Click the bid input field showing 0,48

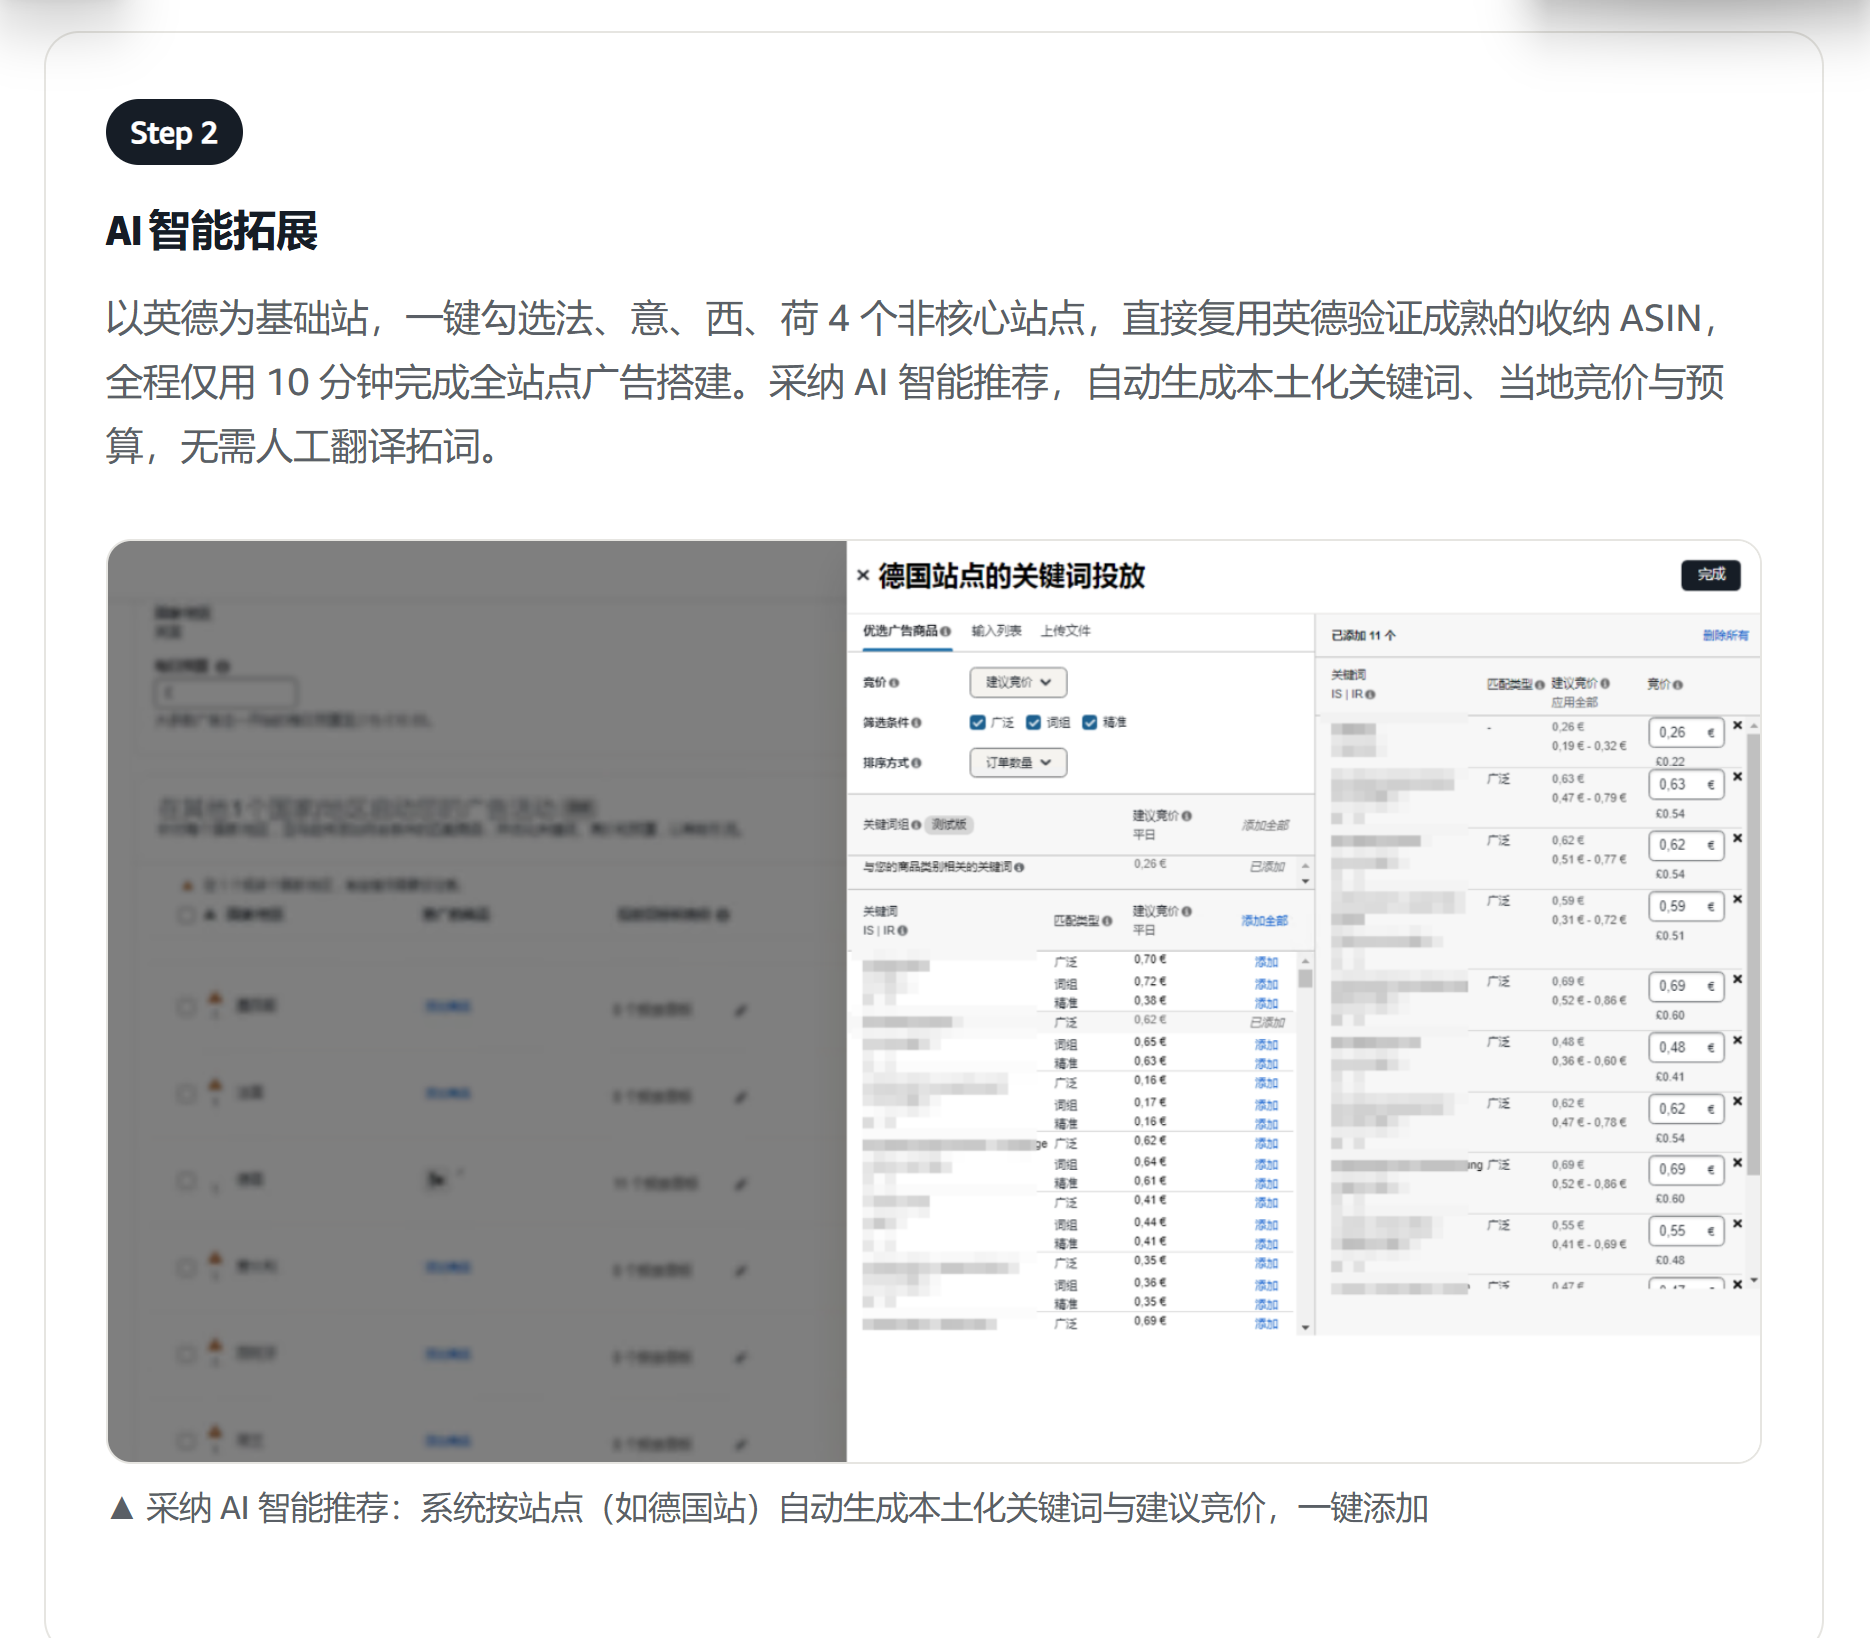1686,1047
